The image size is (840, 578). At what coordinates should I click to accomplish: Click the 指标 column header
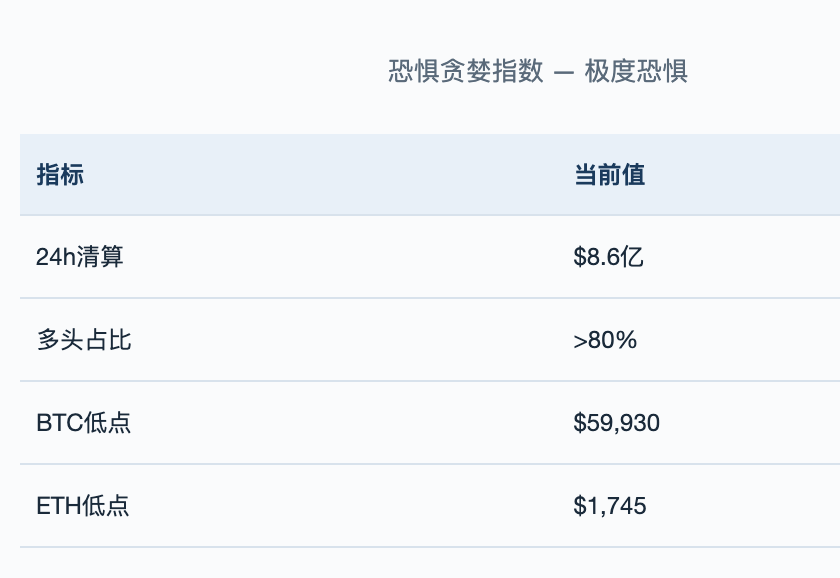click(x=60, y=175)
